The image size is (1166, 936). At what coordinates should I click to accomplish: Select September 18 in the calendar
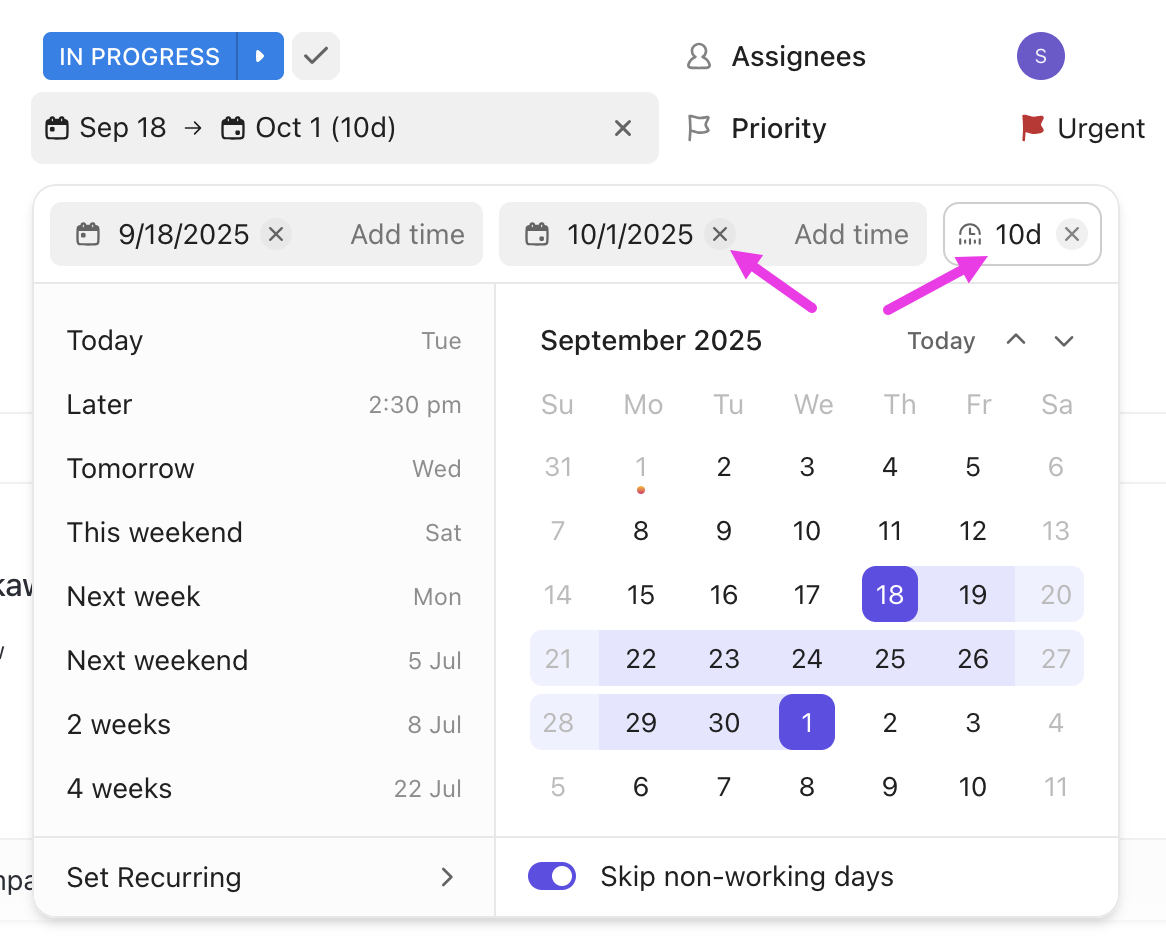click(x=889, y=595)
